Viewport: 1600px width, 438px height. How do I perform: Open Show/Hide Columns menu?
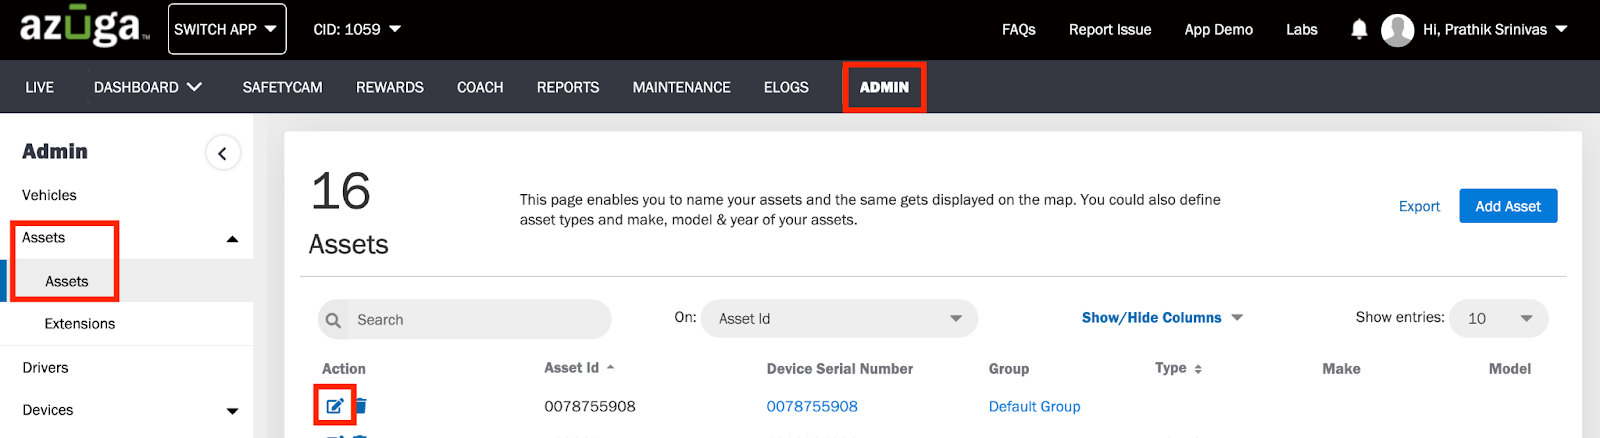coord(1162,317)
